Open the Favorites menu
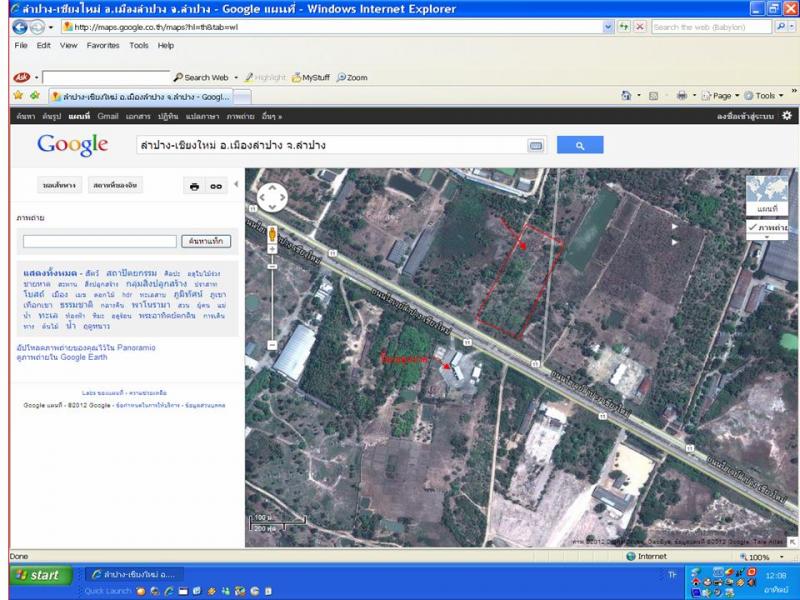 point(102,45)
